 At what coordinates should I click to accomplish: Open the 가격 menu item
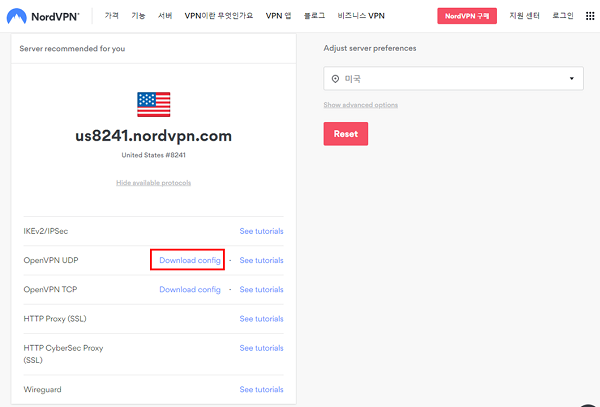coord(112,16)
